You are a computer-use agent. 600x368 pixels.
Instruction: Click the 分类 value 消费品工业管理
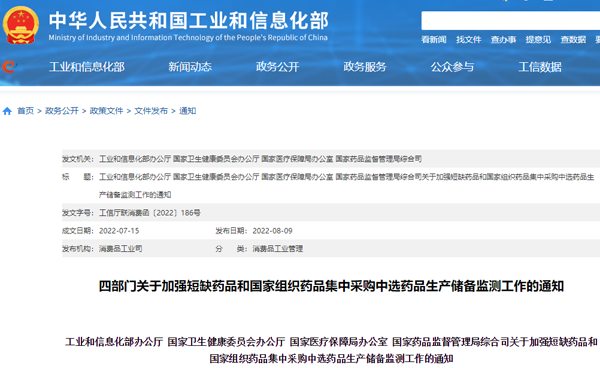click(x=277, y=249)
